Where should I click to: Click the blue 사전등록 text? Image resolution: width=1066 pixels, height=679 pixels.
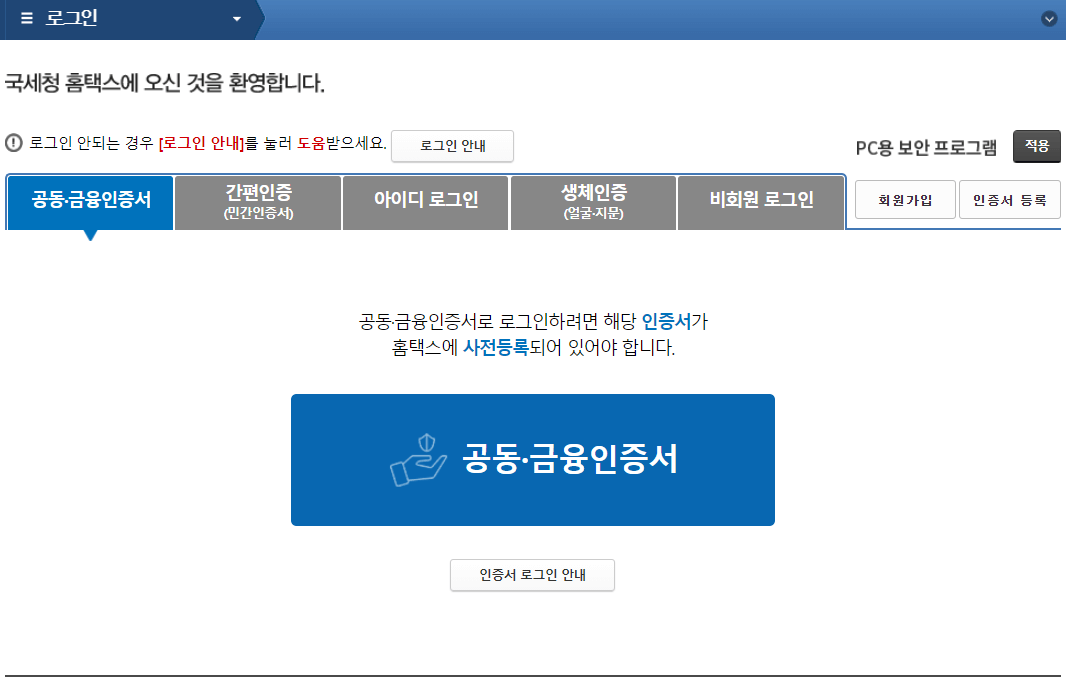click(496, 347)
